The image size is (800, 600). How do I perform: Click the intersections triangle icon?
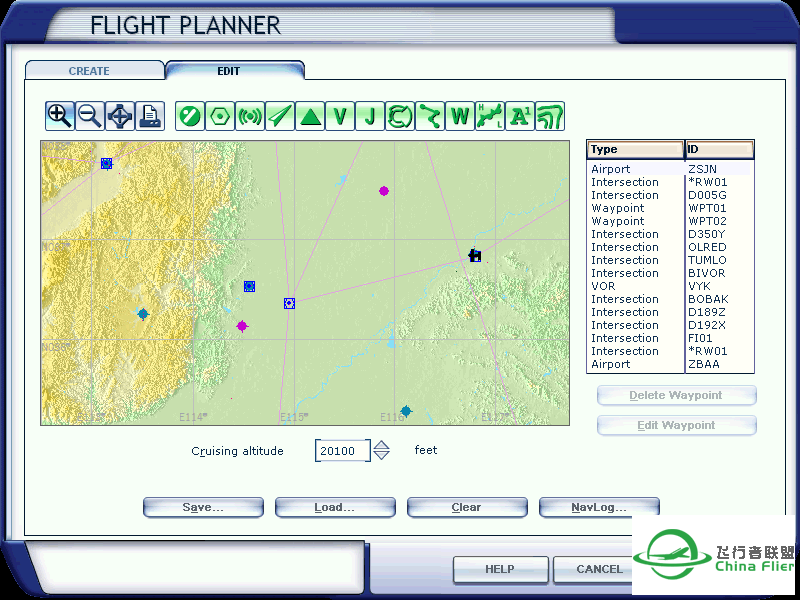310,116
